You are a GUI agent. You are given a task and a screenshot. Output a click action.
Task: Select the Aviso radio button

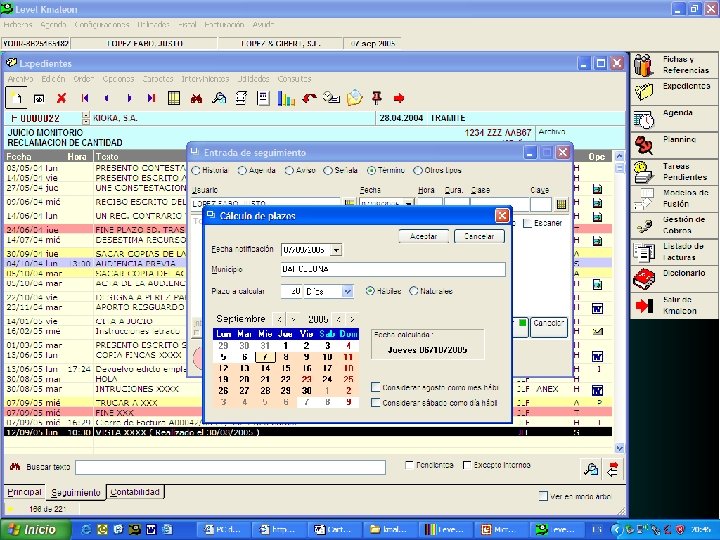point(289,170)
